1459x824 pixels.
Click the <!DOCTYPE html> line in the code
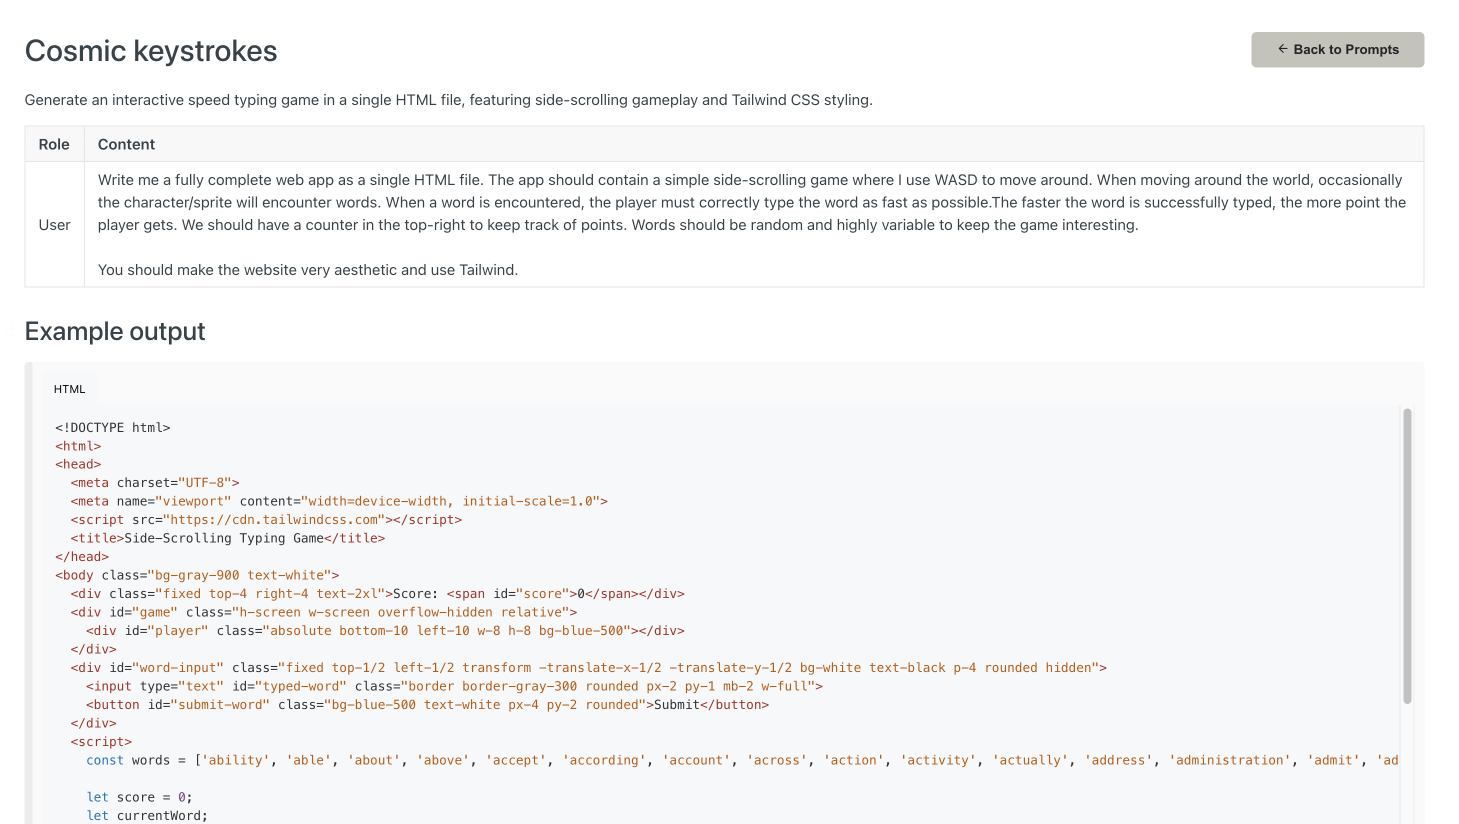(113, 428)
